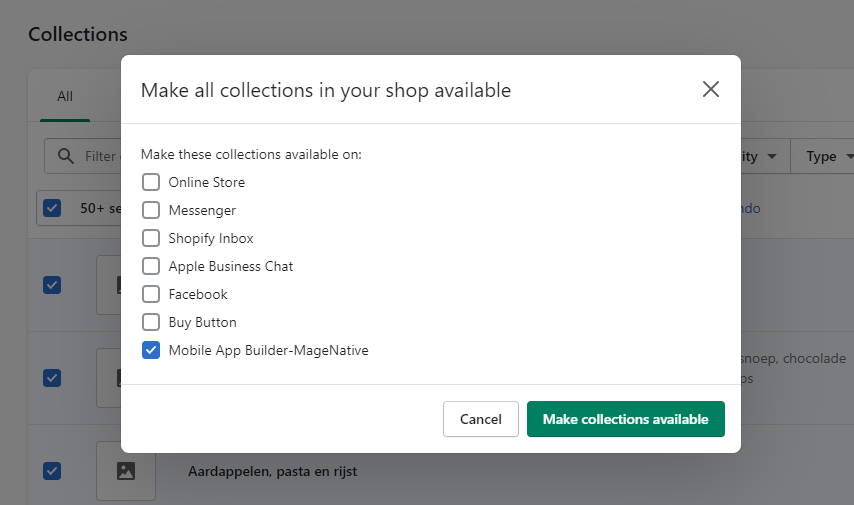Select the Facebook checkbox
854x505 pixels.
pos(151,294)
